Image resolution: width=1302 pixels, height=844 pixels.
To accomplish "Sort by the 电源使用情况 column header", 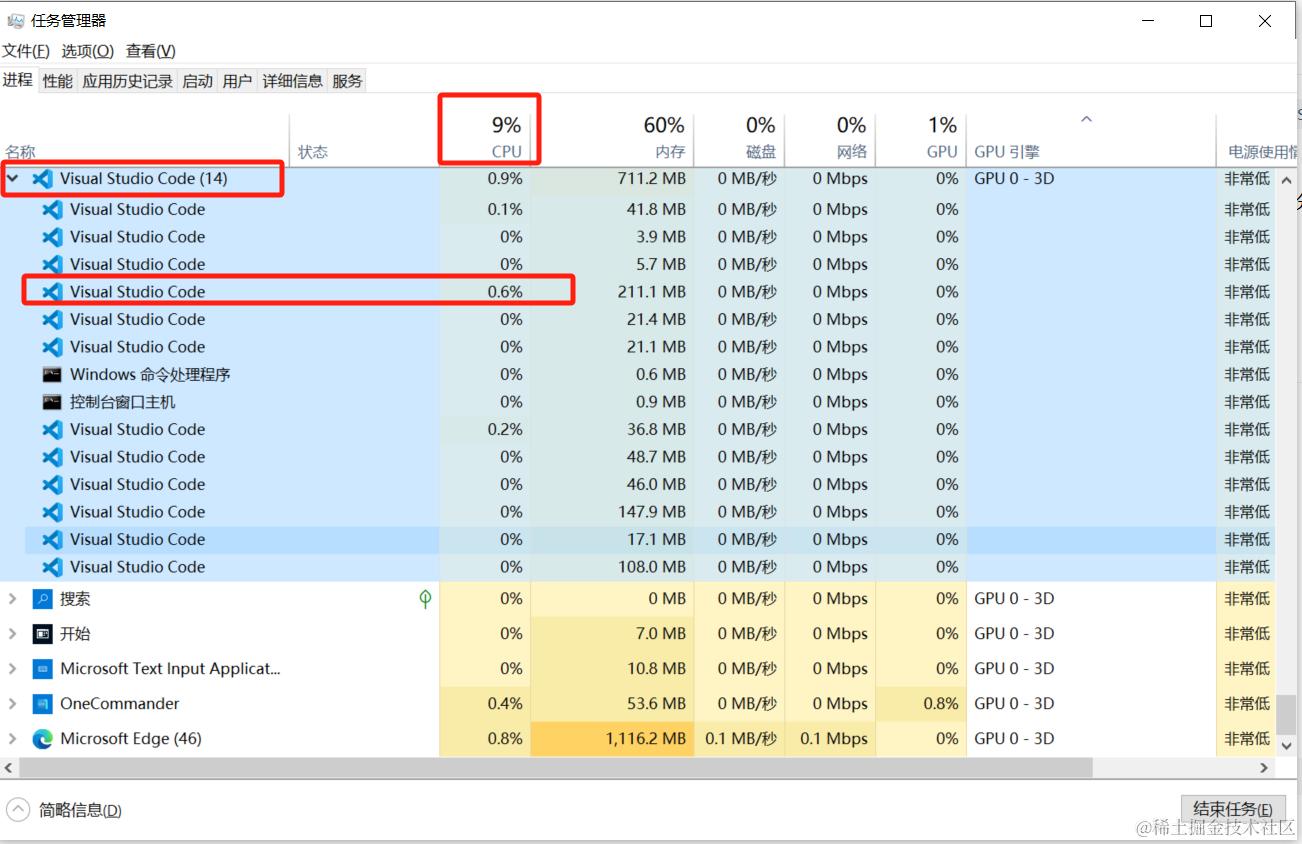I will click(x=1258, y=138).
